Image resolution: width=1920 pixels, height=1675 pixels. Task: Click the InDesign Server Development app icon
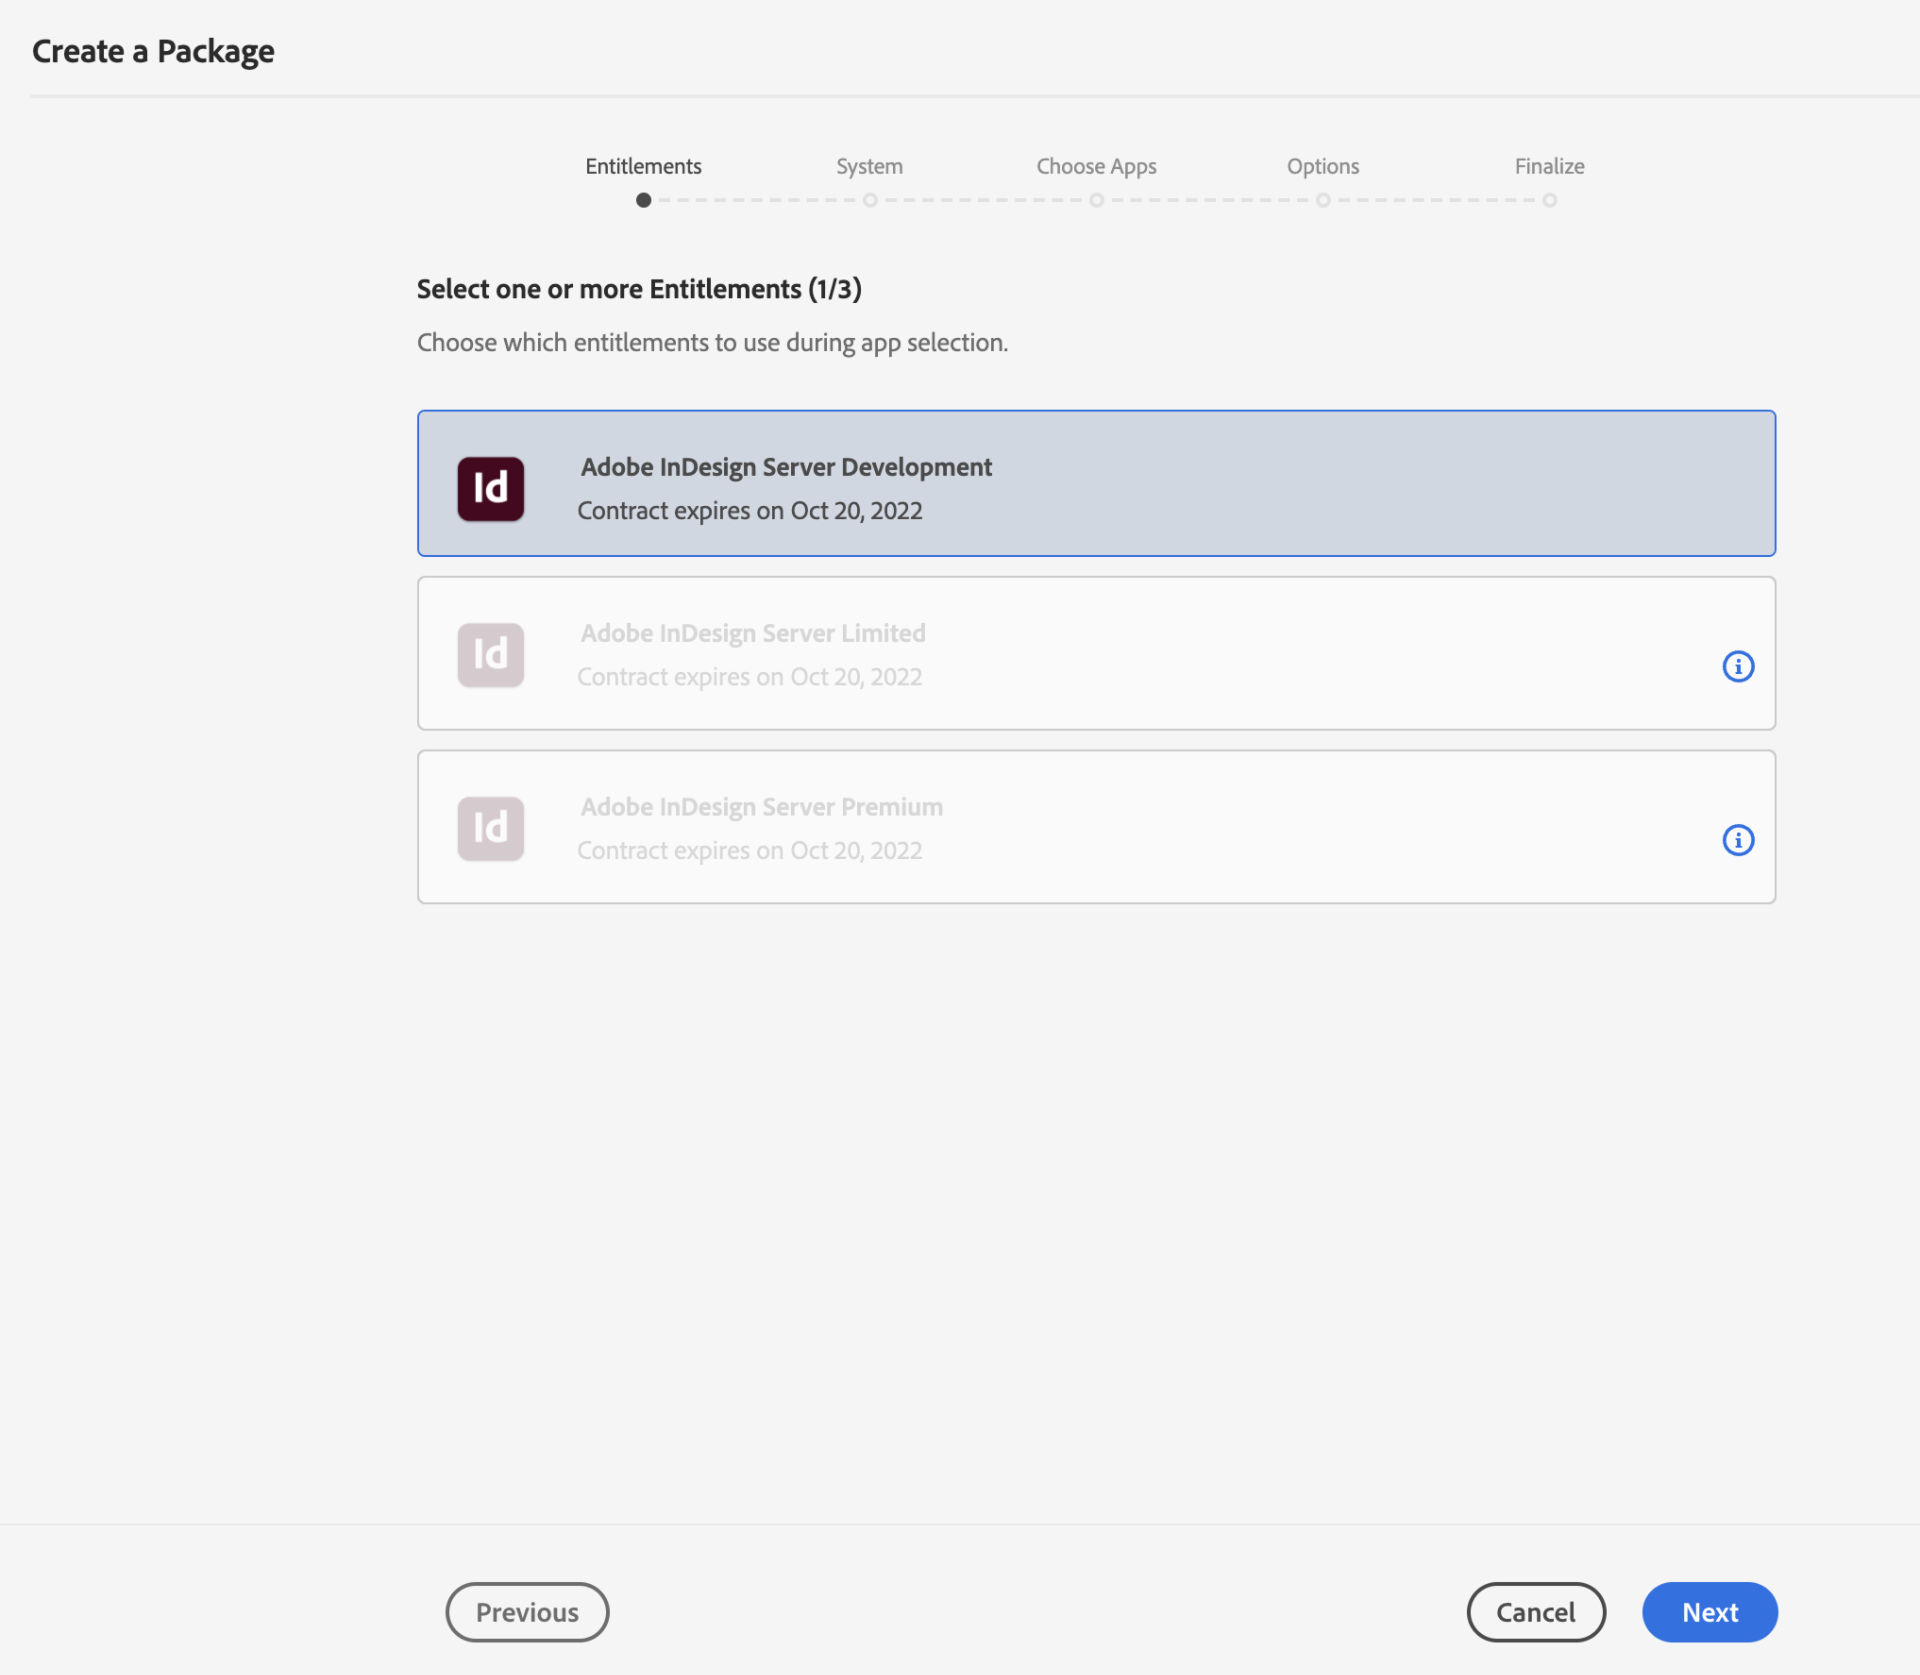pyautogui.click(x=490, y=488)
